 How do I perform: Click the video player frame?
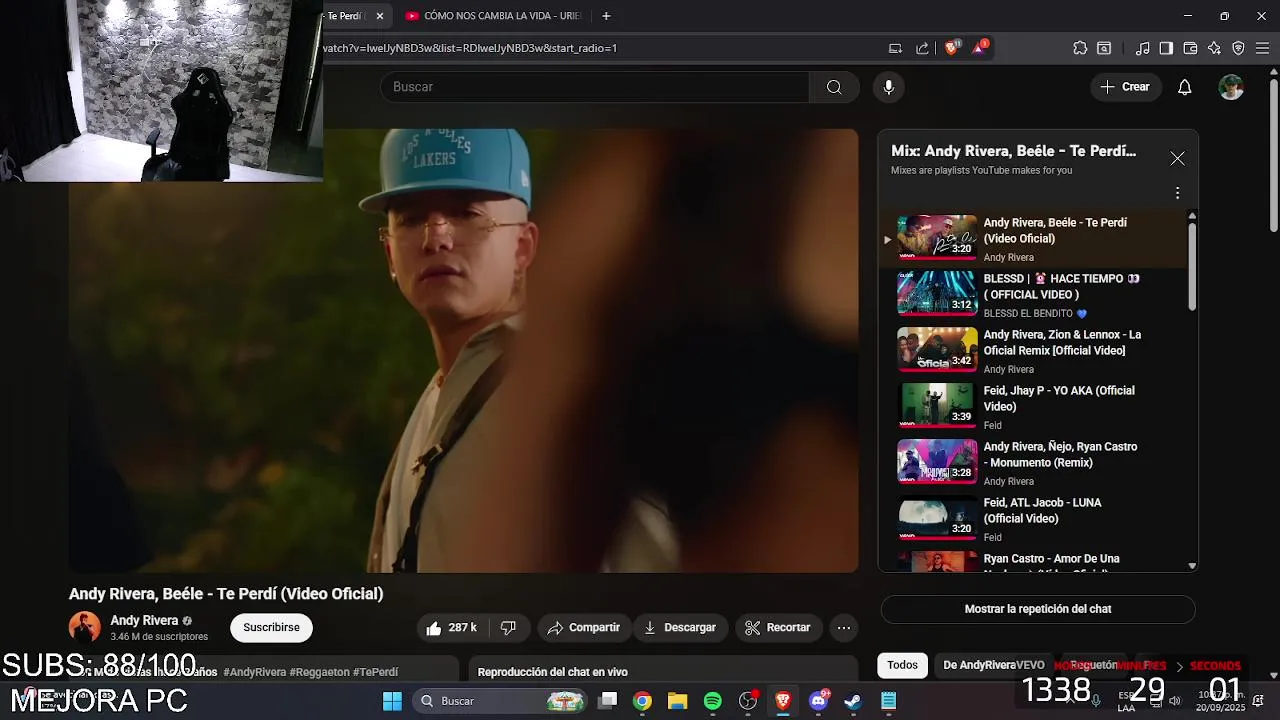click(463, 350)
